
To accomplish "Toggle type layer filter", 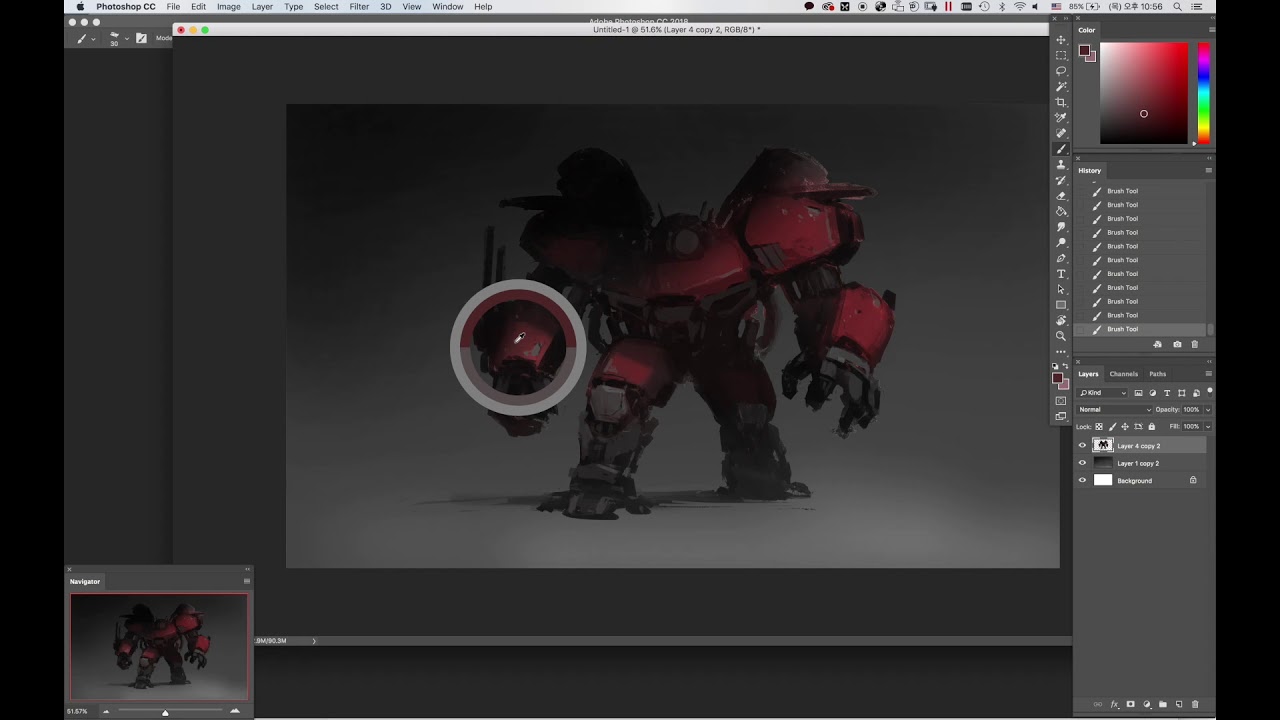I will click(x=1167, y=393).
